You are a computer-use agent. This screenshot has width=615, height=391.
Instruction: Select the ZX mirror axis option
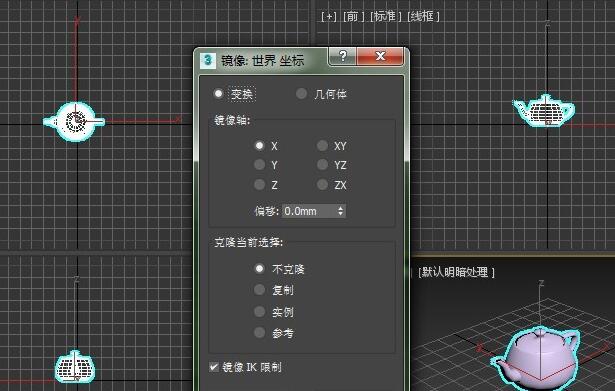[x=322, y=184]
